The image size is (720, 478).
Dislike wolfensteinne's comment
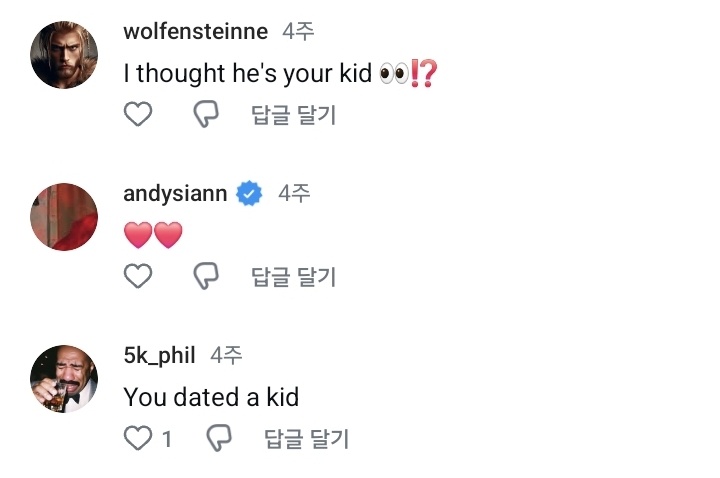pyautogui.click(x=205, y=115)
